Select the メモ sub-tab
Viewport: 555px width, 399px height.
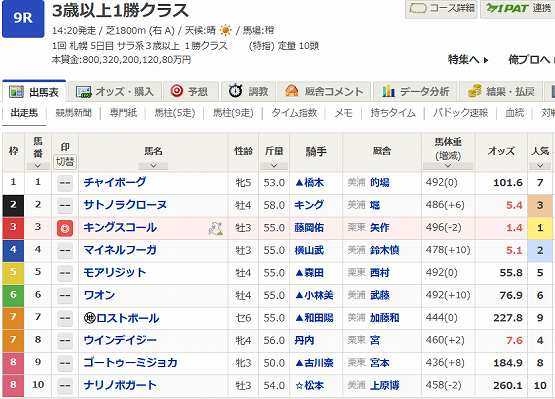point(343,113)
